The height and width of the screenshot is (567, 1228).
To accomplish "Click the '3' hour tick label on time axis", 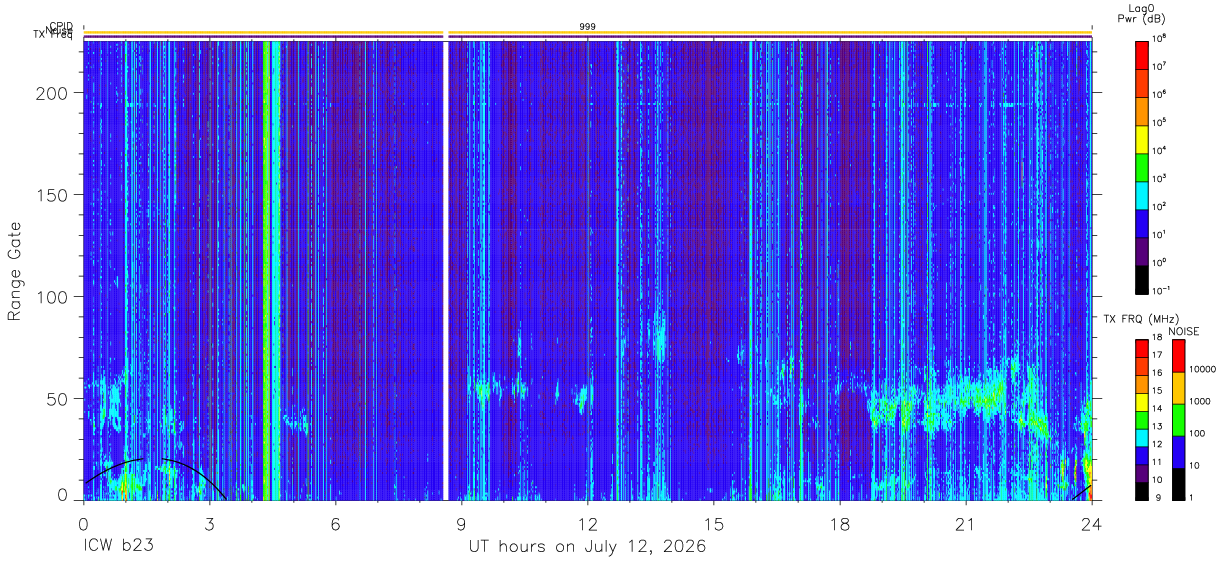I will click(209, 524).
